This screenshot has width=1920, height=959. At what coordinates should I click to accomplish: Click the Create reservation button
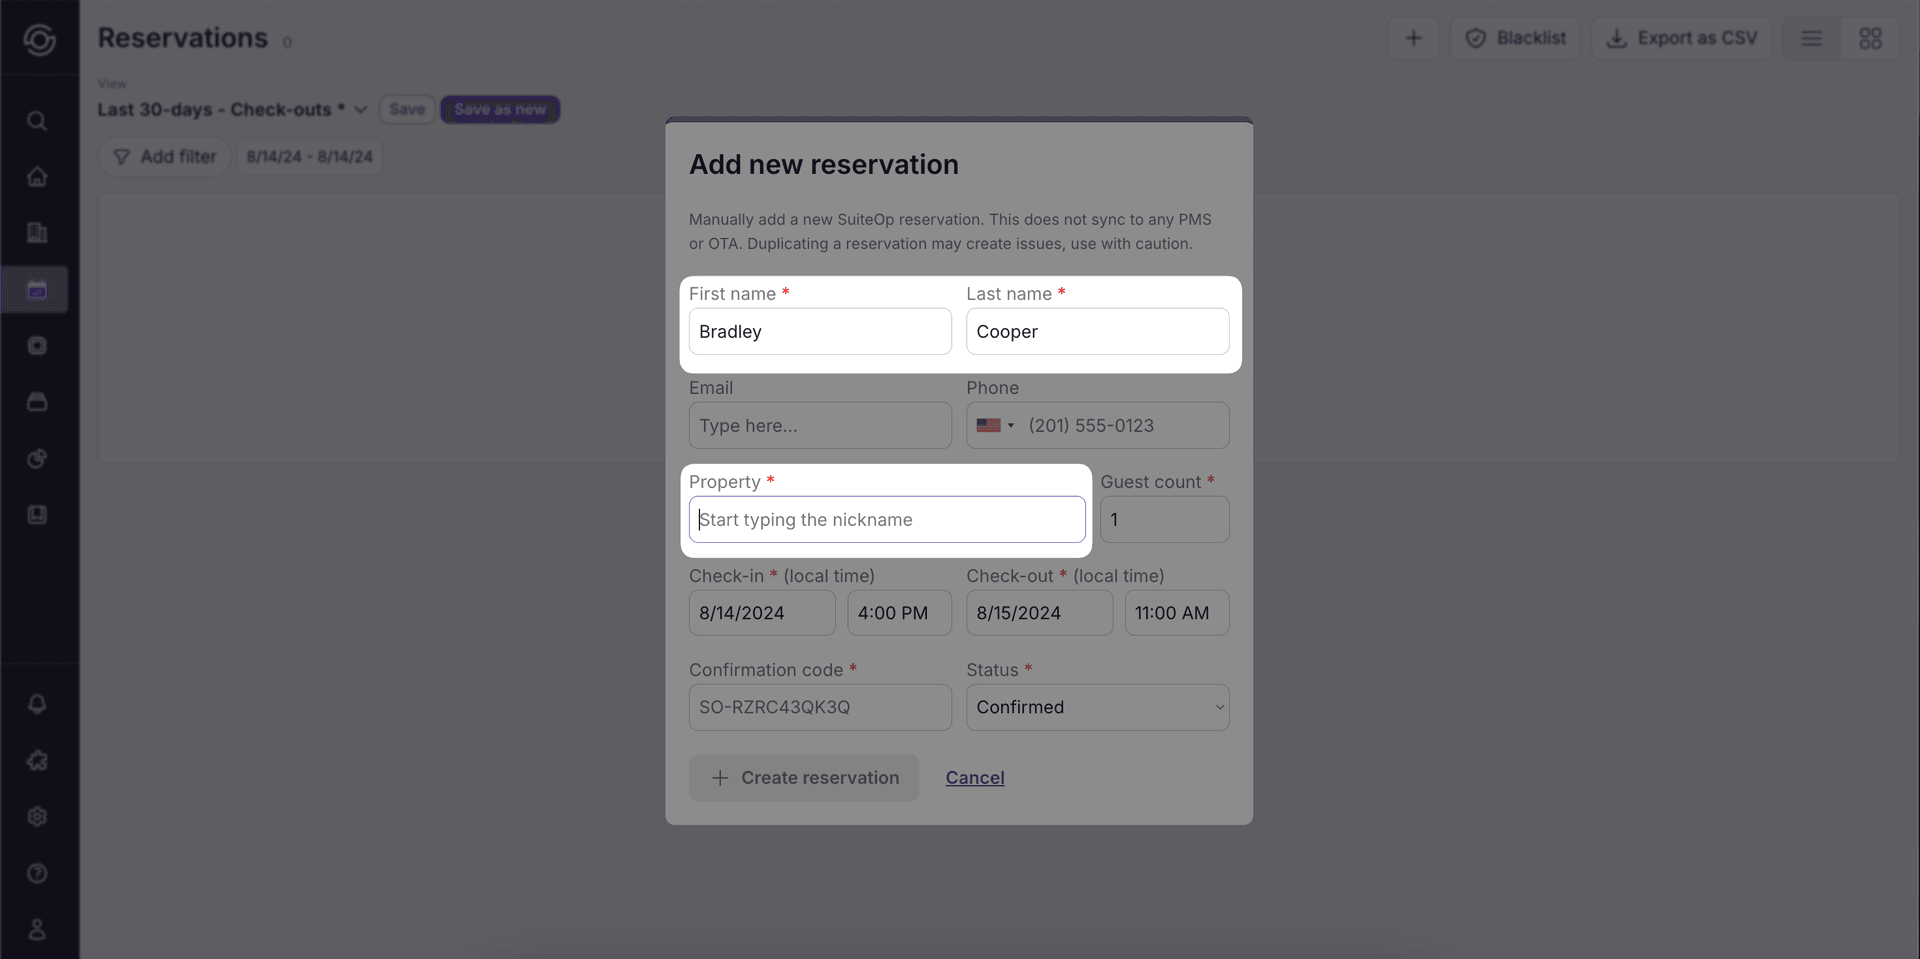[803, 777]
